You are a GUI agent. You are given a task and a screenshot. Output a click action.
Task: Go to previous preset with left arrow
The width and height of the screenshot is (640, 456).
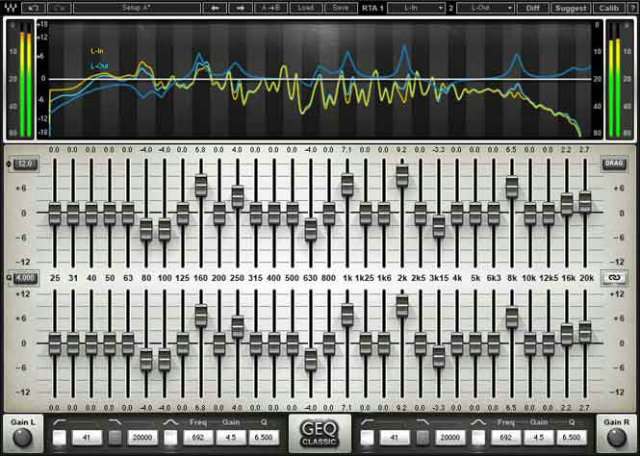tap(214, 8)
